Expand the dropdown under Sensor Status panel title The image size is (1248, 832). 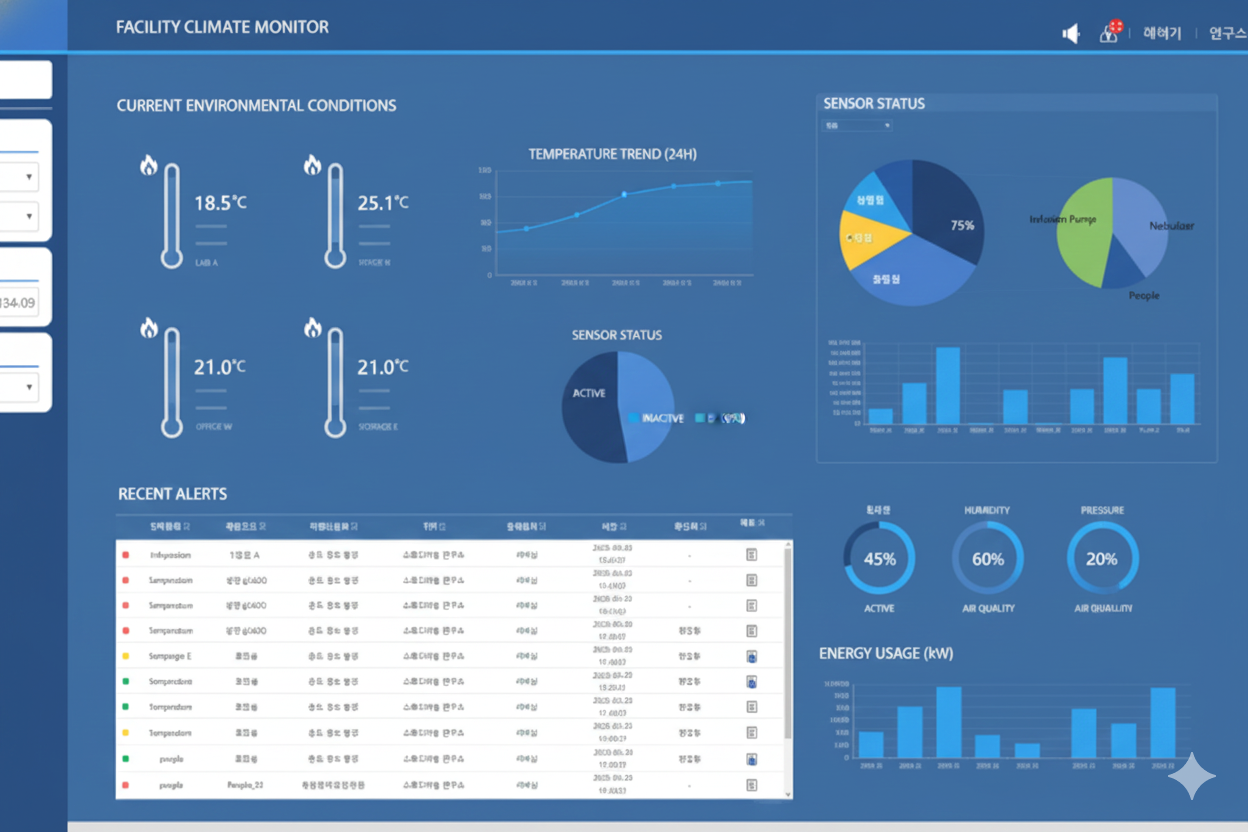[857, 126]
